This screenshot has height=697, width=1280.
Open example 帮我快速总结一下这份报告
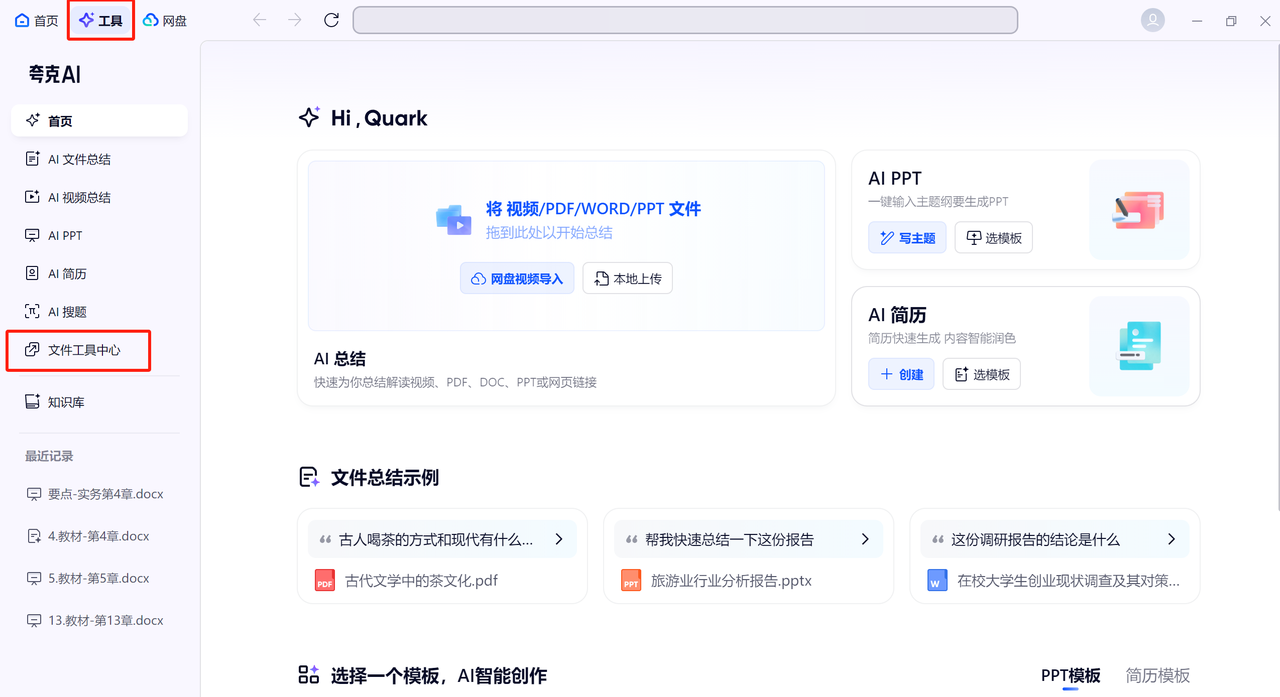coord(748,539)
